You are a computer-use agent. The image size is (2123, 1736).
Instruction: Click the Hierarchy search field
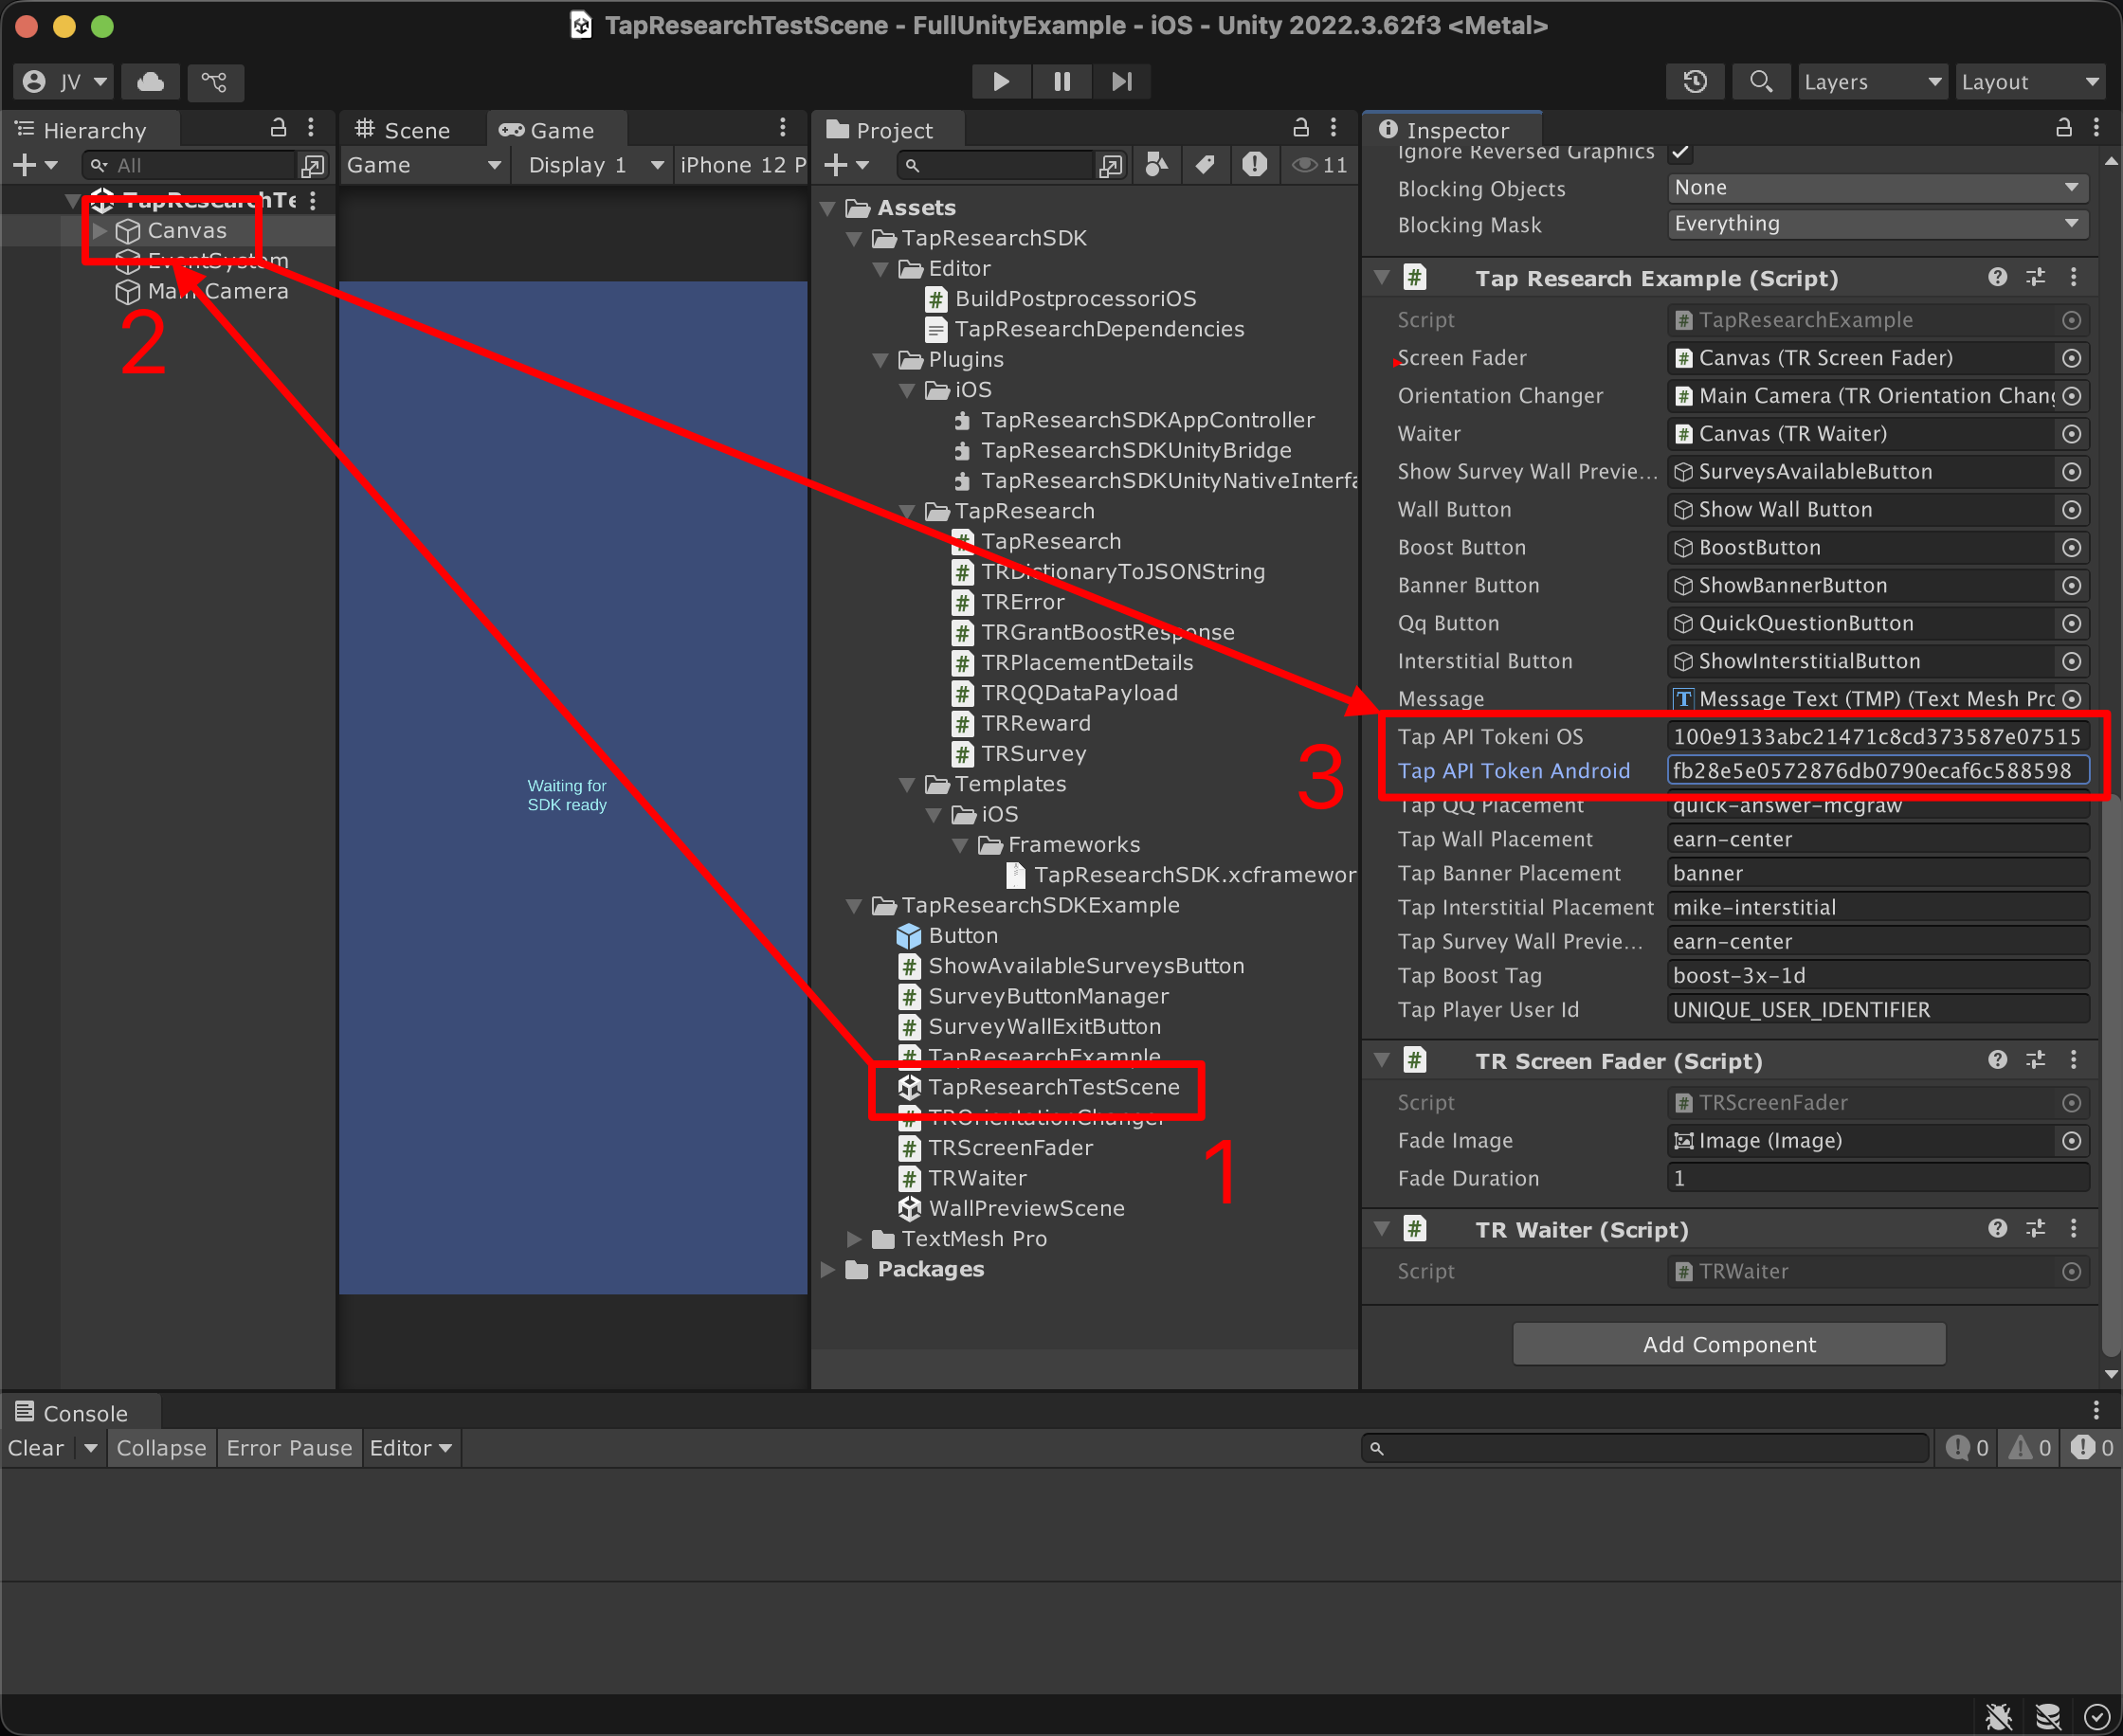190,165
